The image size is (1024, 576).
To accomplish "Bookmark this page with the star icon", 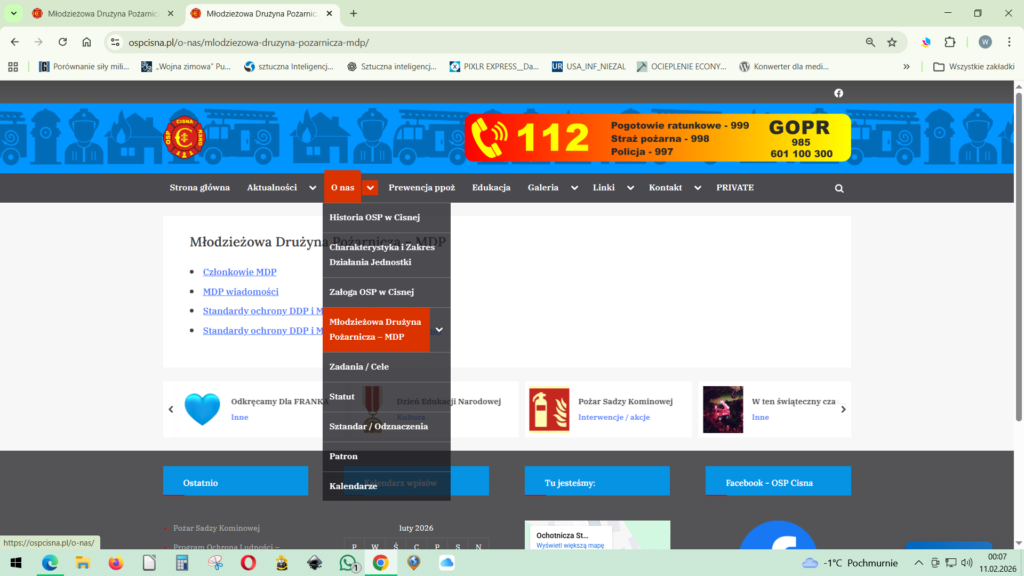I will (x=892, y=42).
